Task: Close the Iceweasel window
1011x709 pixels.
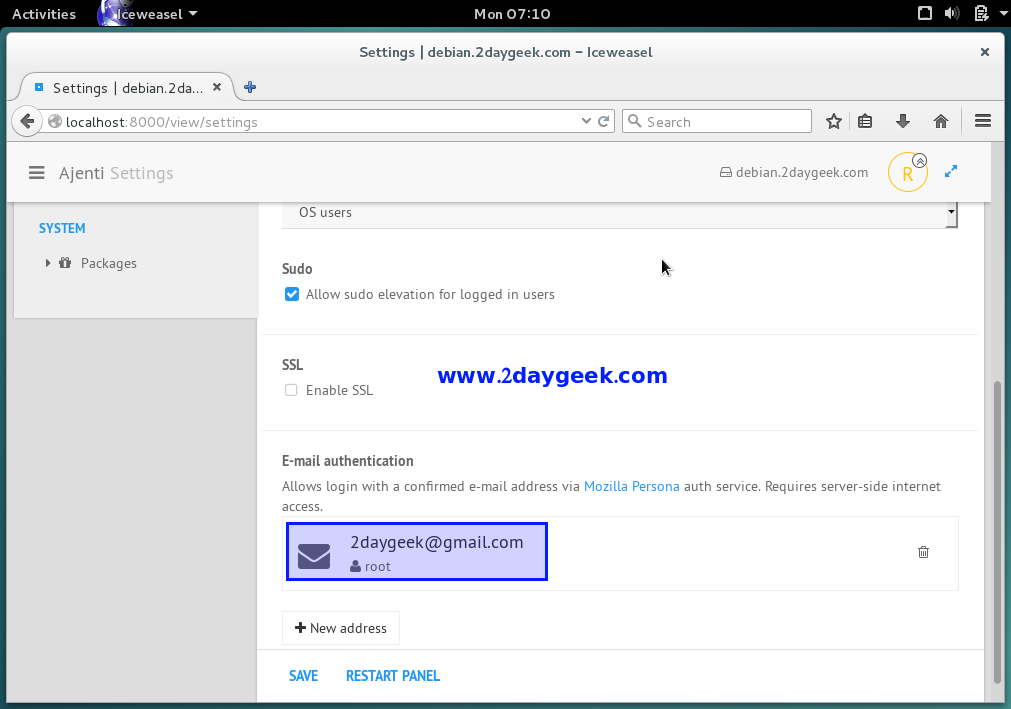Action: (x=985, y=52)
